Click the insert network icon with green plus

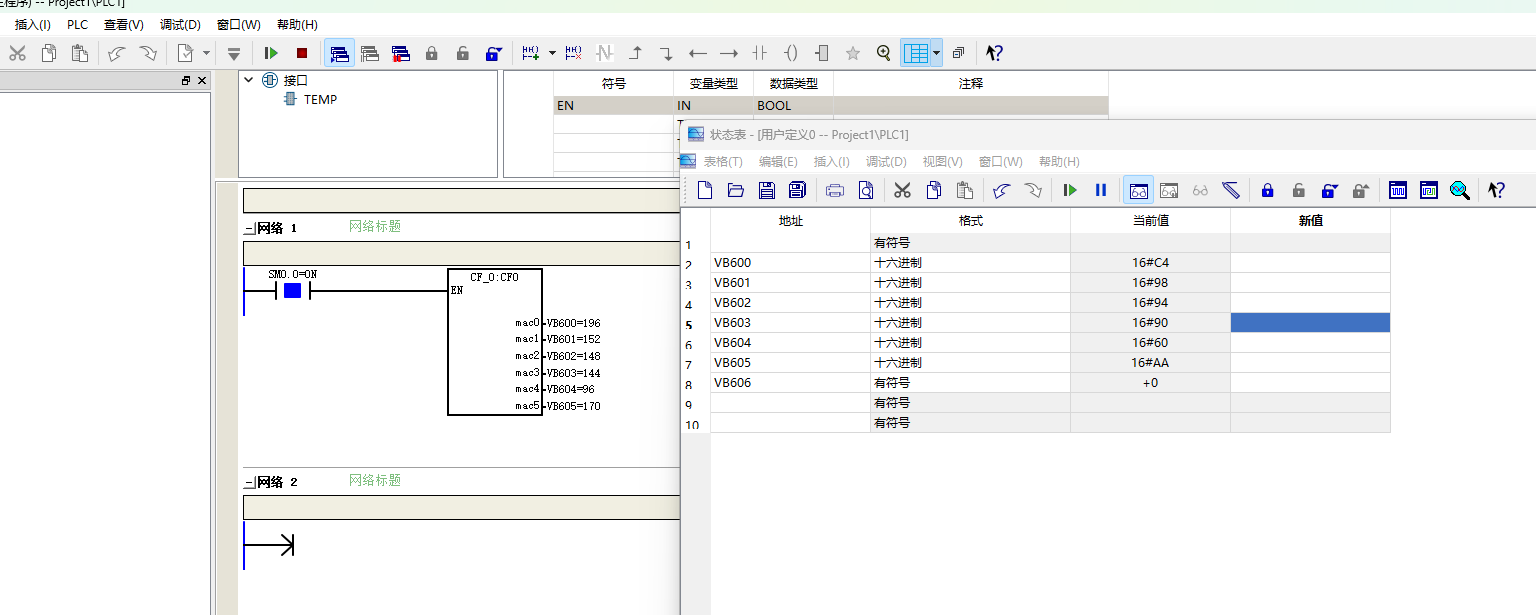pyautogui.click(x=530, y=53)
